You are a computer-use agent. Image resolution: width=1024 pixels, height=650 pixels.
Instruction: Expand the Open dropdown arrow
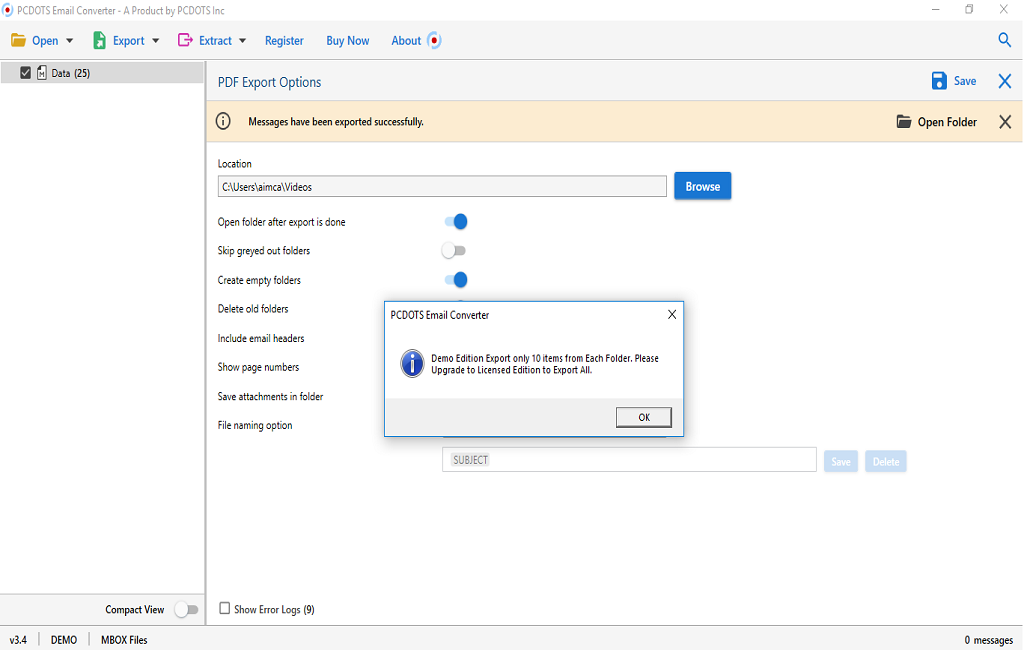pos(70,41)
